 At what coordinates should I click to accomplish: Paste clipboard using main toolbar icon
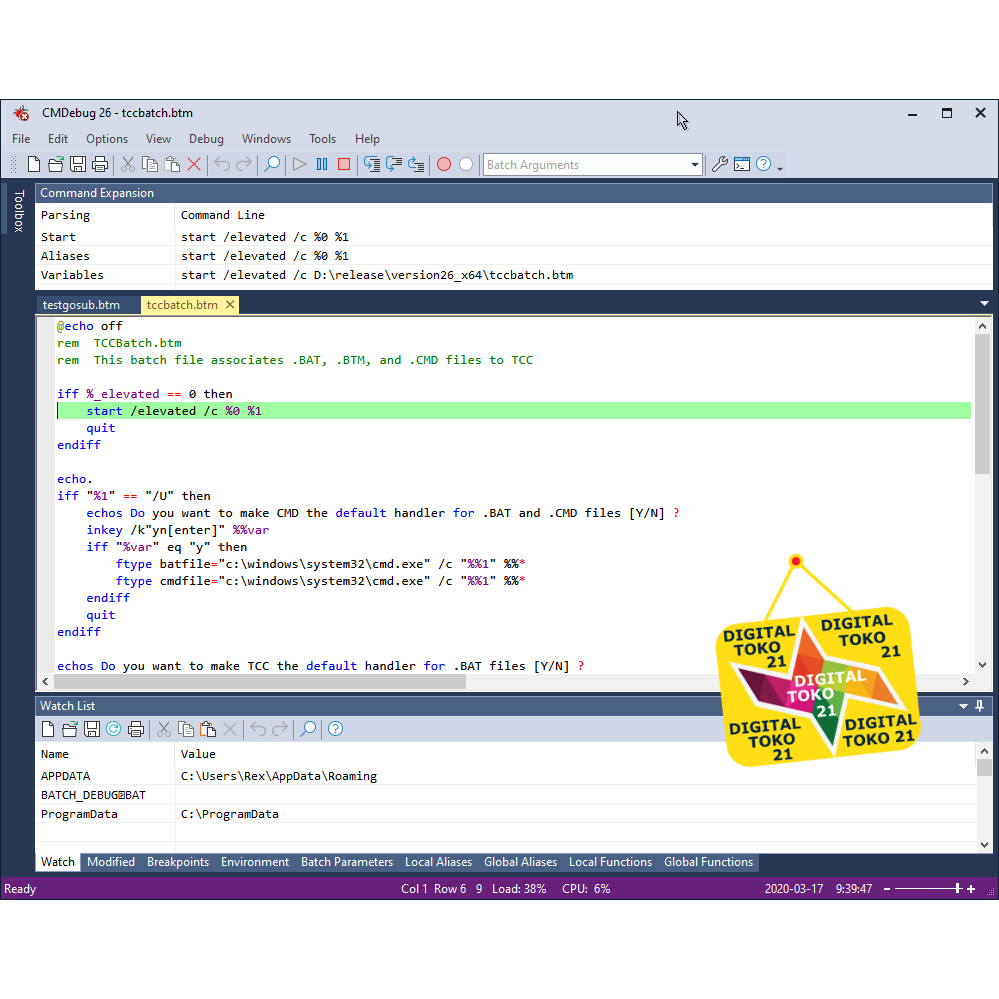click(x=172, y=164)
